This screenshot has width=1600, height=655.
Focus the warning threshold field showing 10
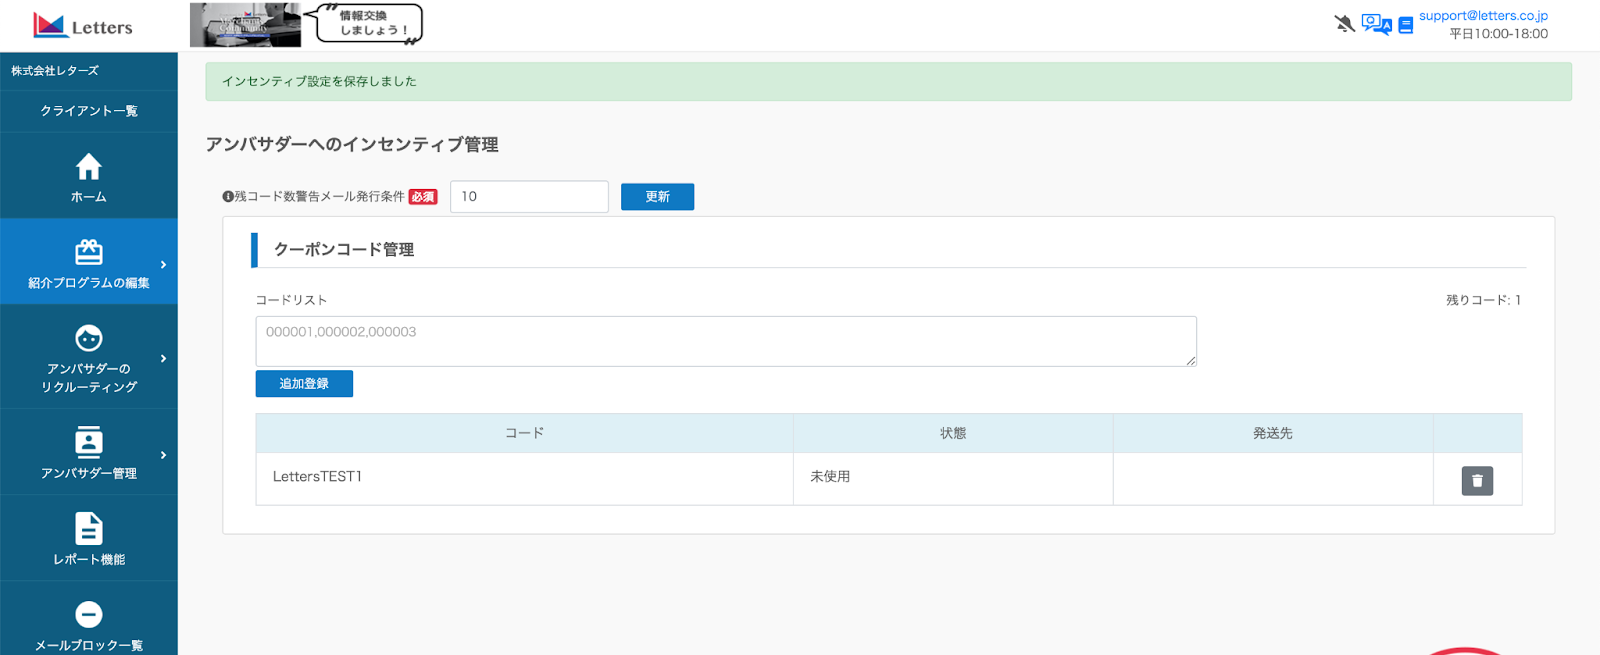tap(529, 197)
